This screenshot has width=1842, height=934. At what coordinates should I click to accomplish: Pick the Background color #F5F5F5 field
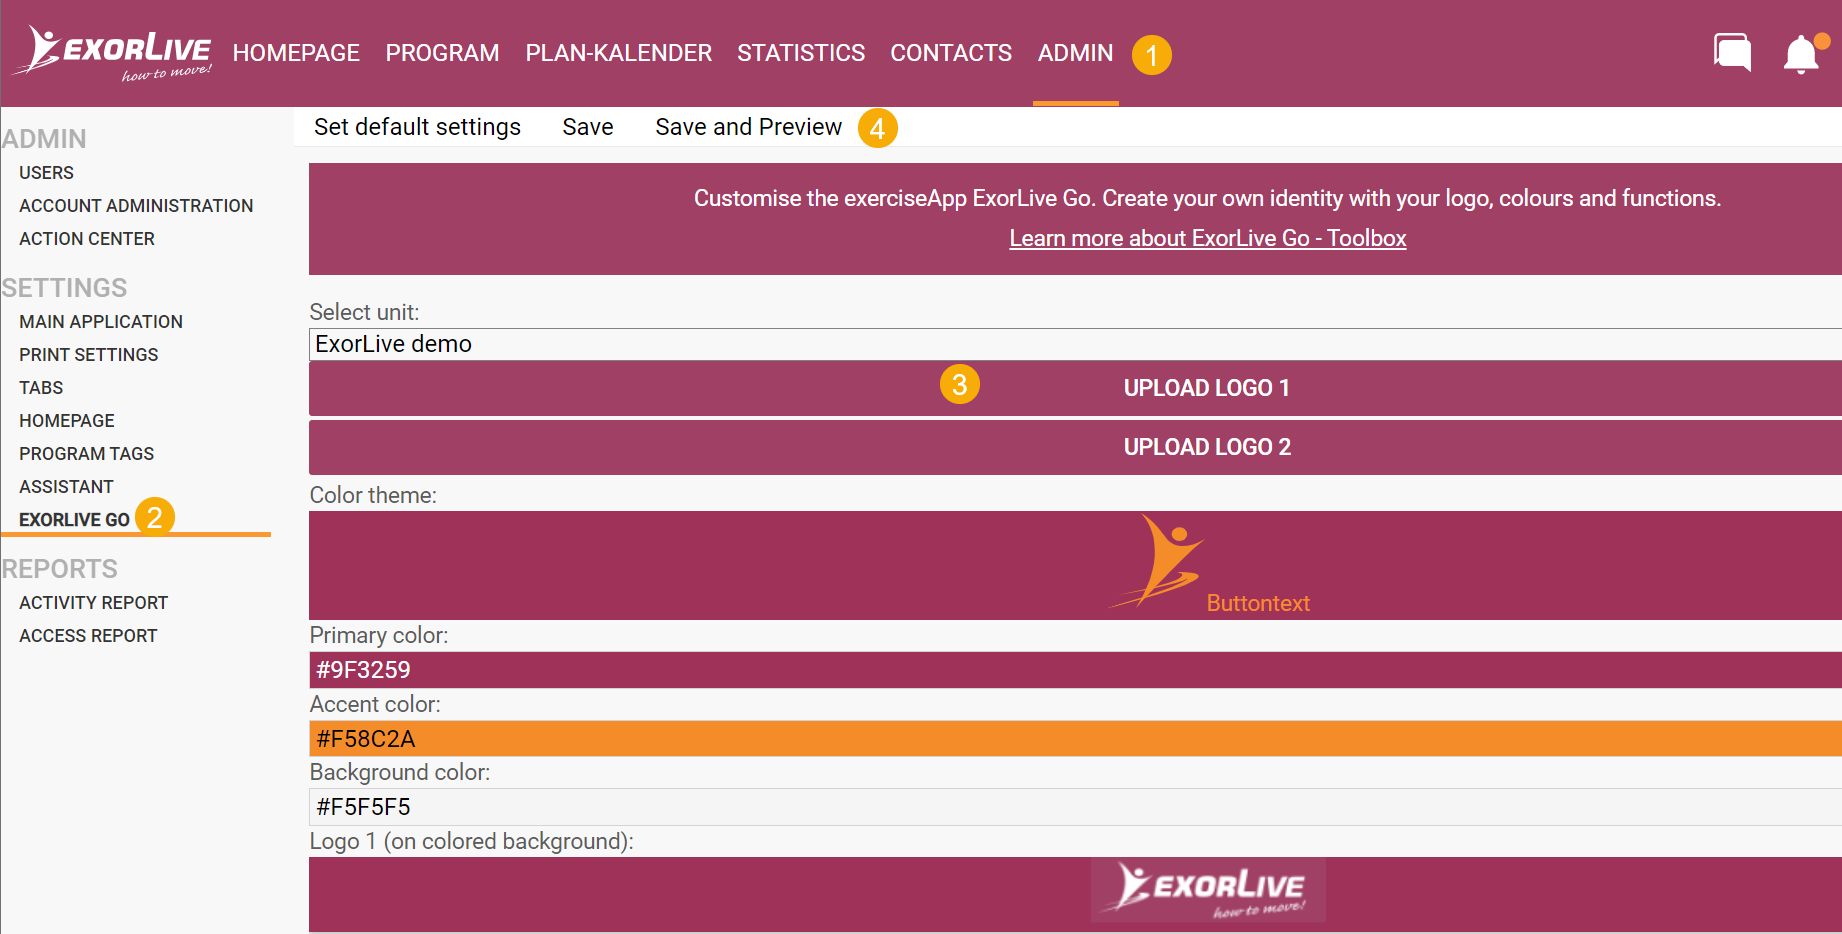pyautogui.click(x=1075, y=807)
